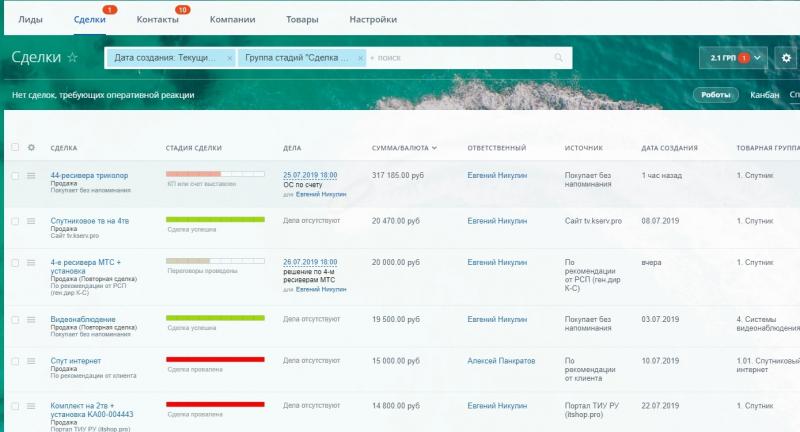
Task: Open deal 44-ресивера триколор
Action: tap(89, 175)
